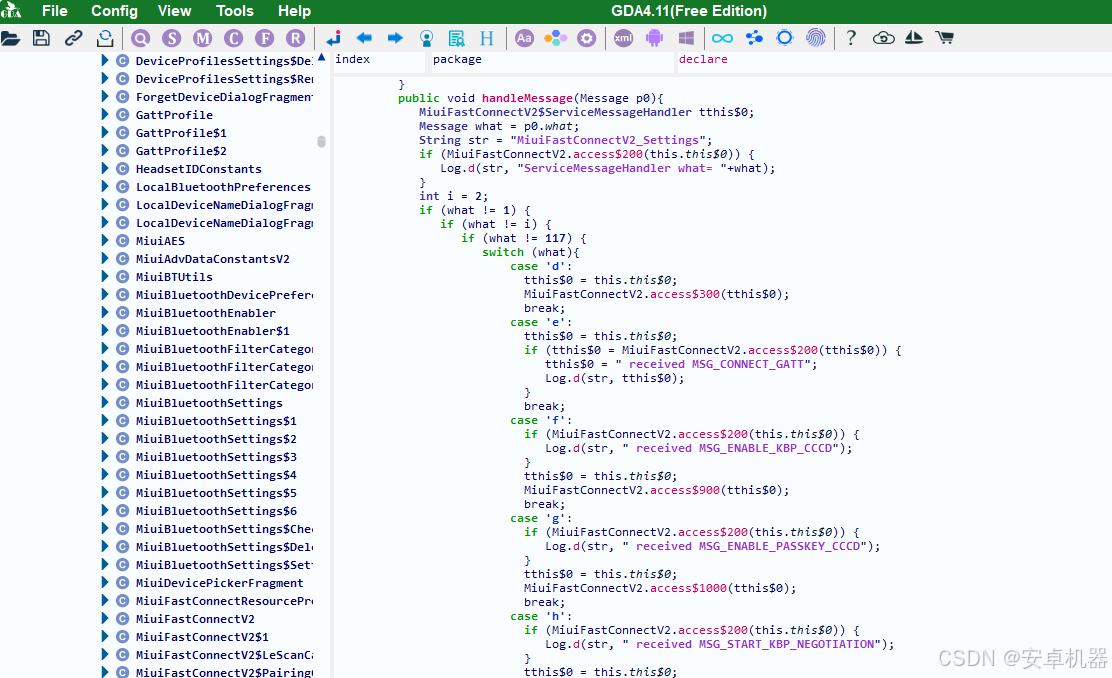Click the purple M methods icon
1112x678 pixels.
203,38
